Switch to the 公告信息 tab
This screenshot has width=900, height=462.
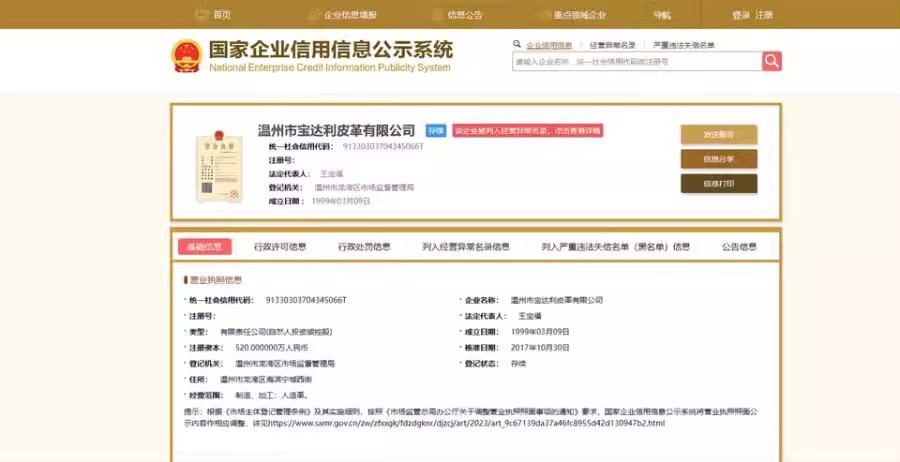point(739,247)
